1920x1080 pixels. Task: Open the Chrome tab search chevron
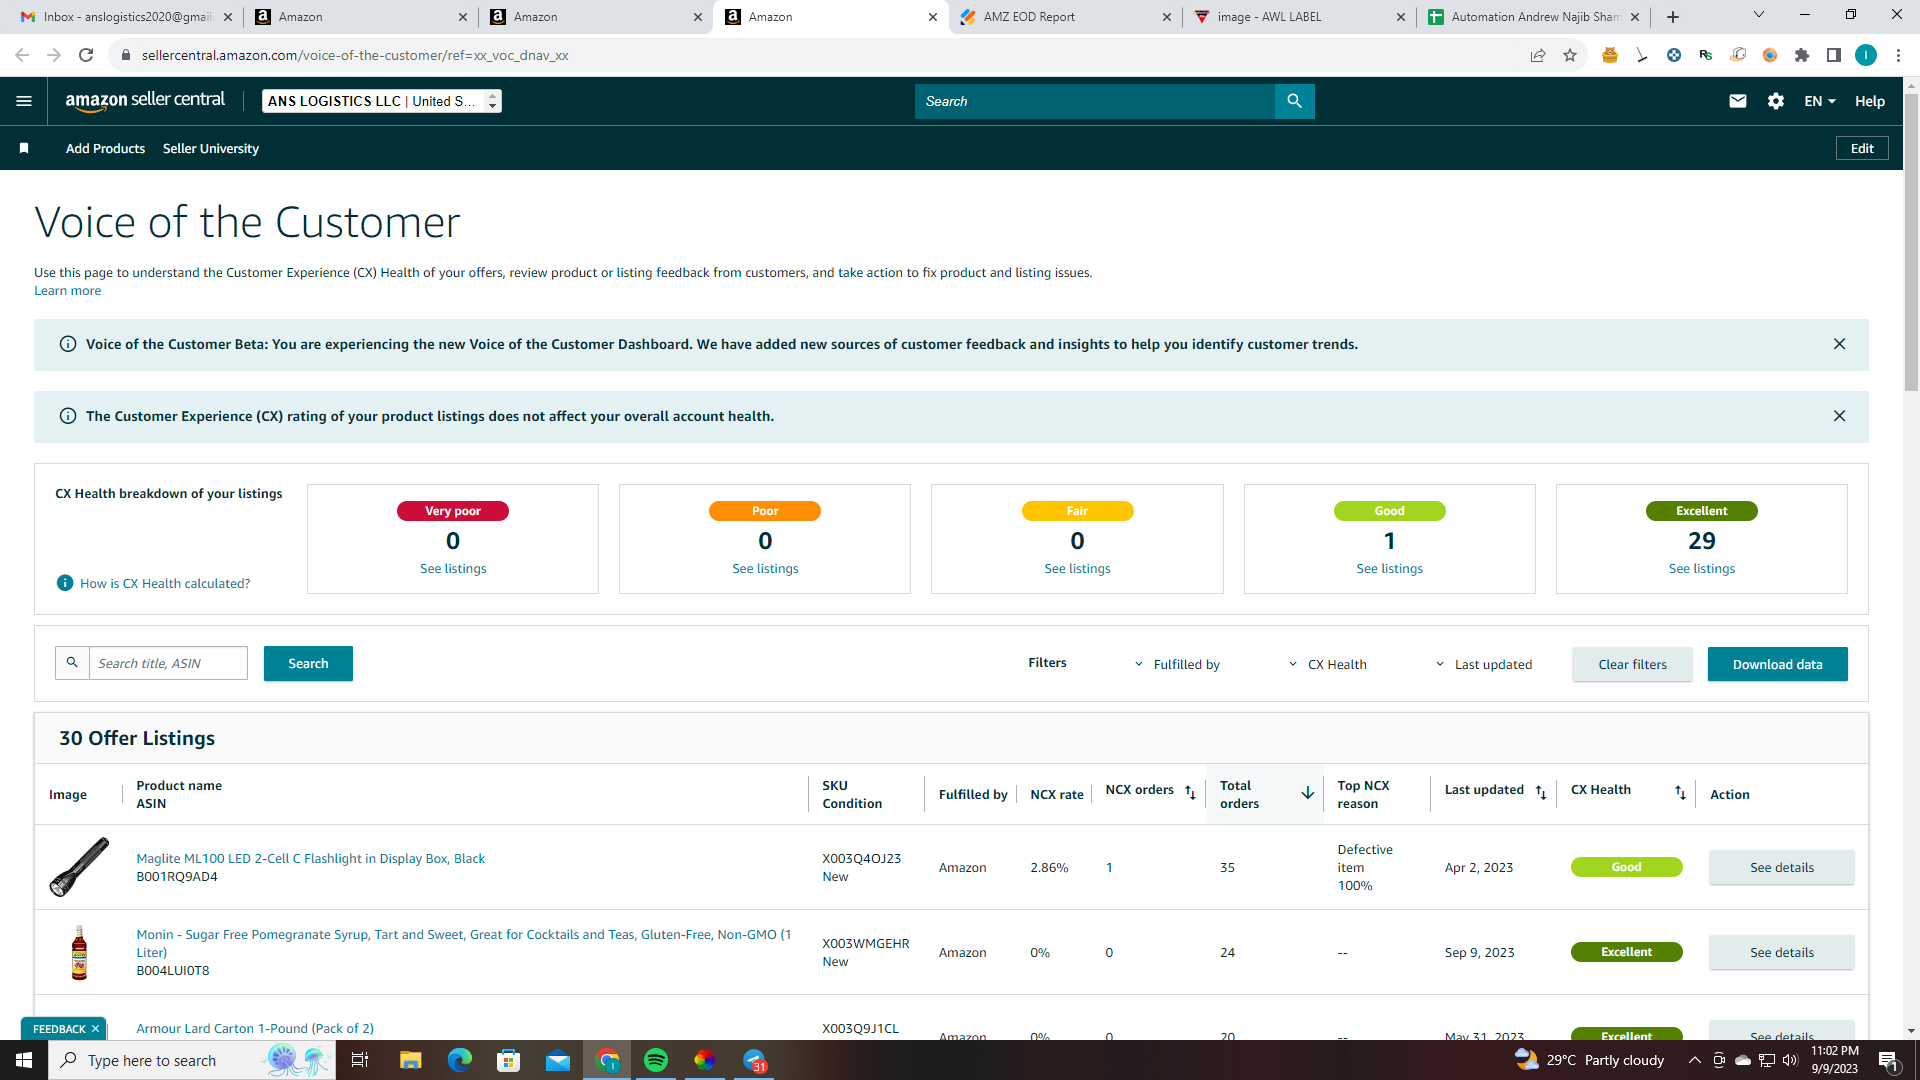click(1759, 15)
